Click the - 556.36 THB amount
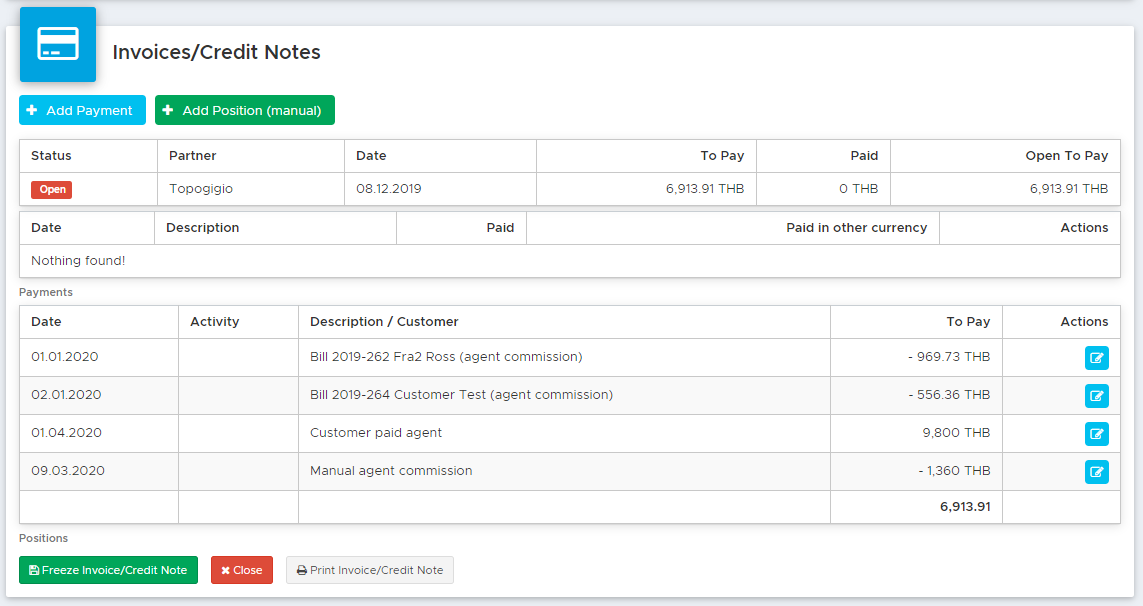 click(949, 395)
